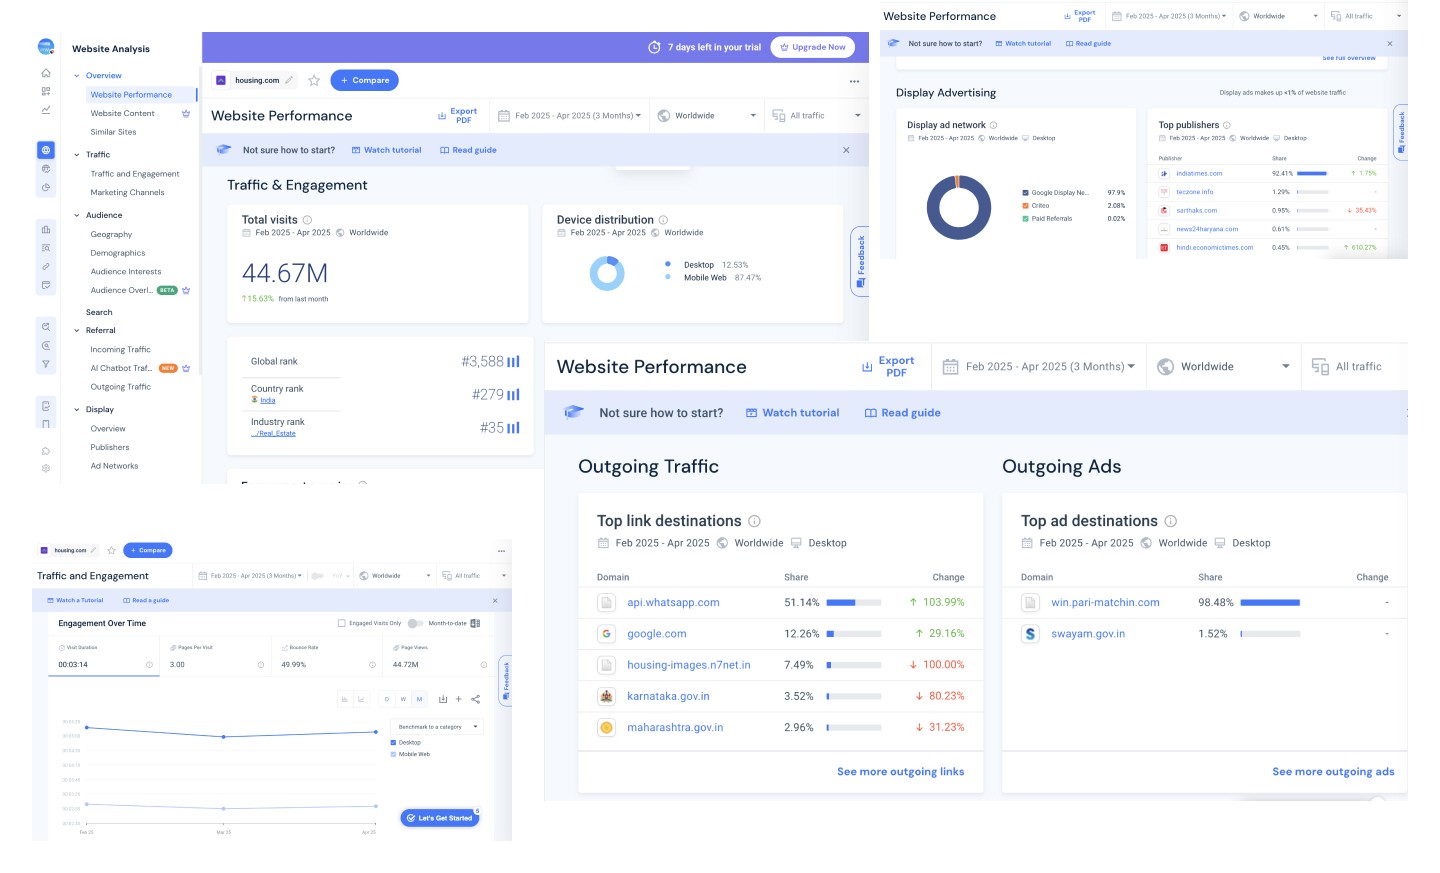This screenshot has height=873, width=1440.
Task: Click the share bar for api.whatsapp.com
Action: [854, 603]
